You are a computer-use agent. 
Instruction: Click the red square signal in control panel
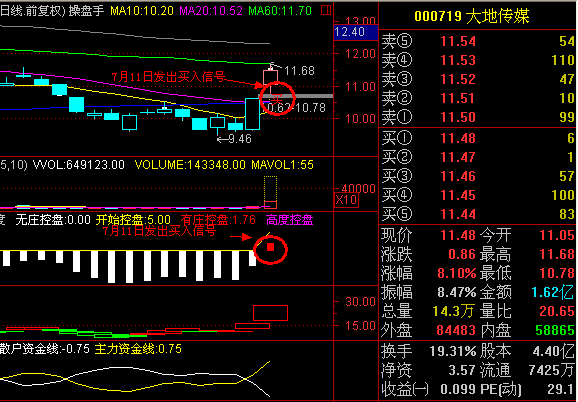271,247
